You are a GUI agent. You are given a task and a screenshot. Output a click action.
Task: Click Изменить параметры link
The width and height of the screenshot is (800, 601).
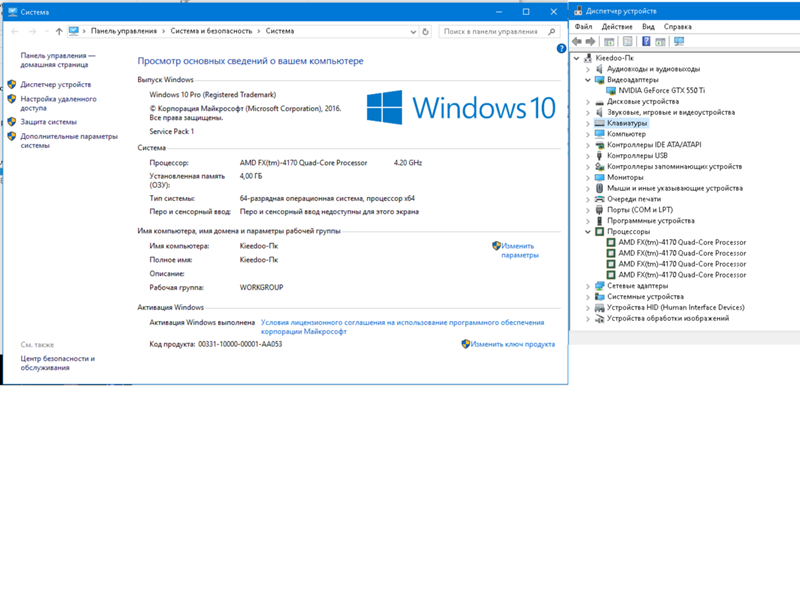519,251
